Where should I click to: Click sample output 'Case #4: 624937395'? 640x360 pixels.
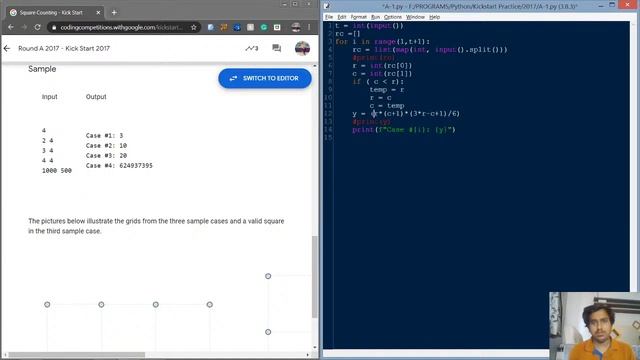click(119, 166)
